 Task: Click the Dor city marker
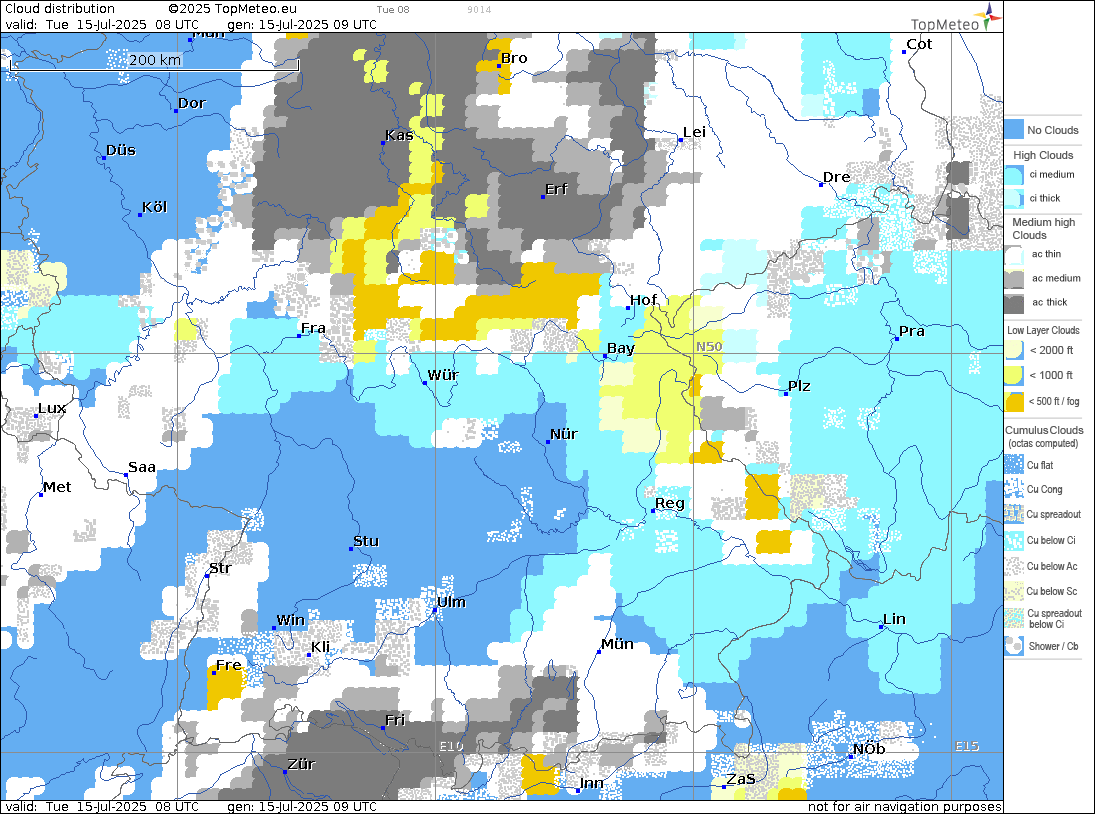(176, 110)
